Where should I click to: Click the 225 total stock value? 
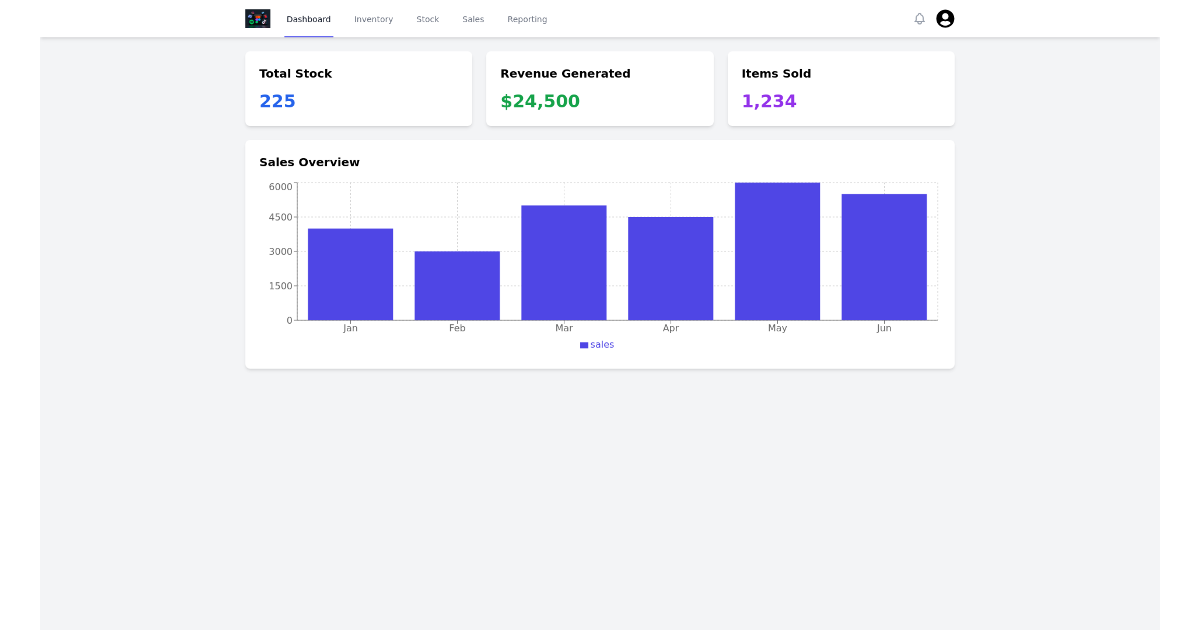tap(277, 100)
